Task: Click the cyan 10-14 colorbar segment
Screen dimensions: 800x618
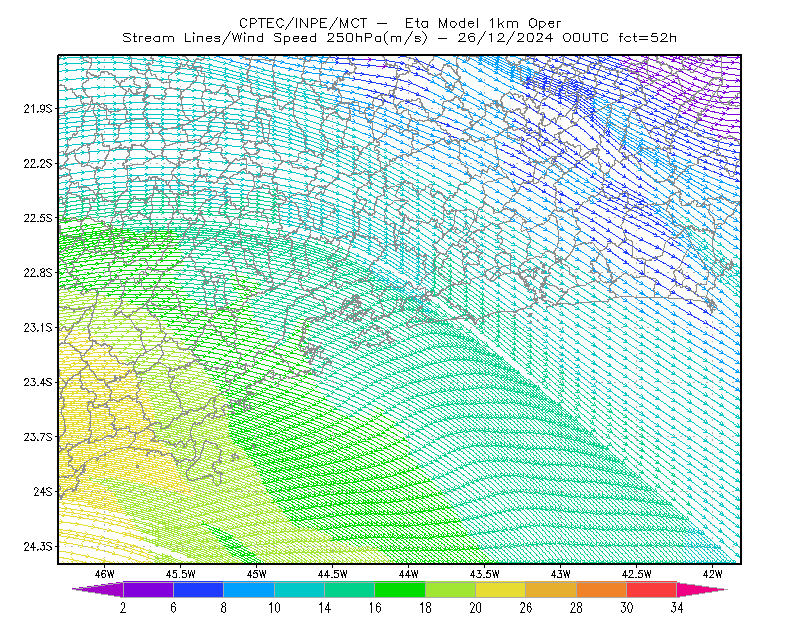Action: pos(299,589)
